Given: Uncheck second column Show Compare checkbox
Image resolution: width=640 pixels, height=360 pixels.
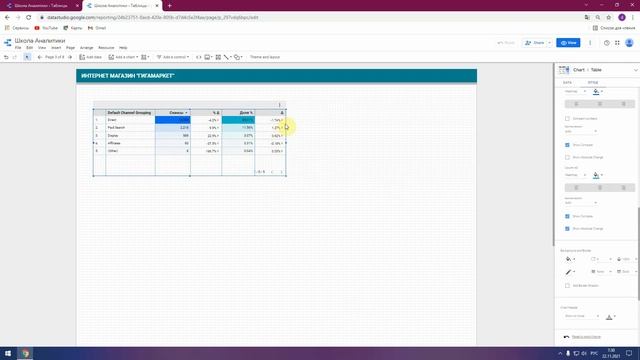Looking at the screenshot, I should click(x=567, y=216).
